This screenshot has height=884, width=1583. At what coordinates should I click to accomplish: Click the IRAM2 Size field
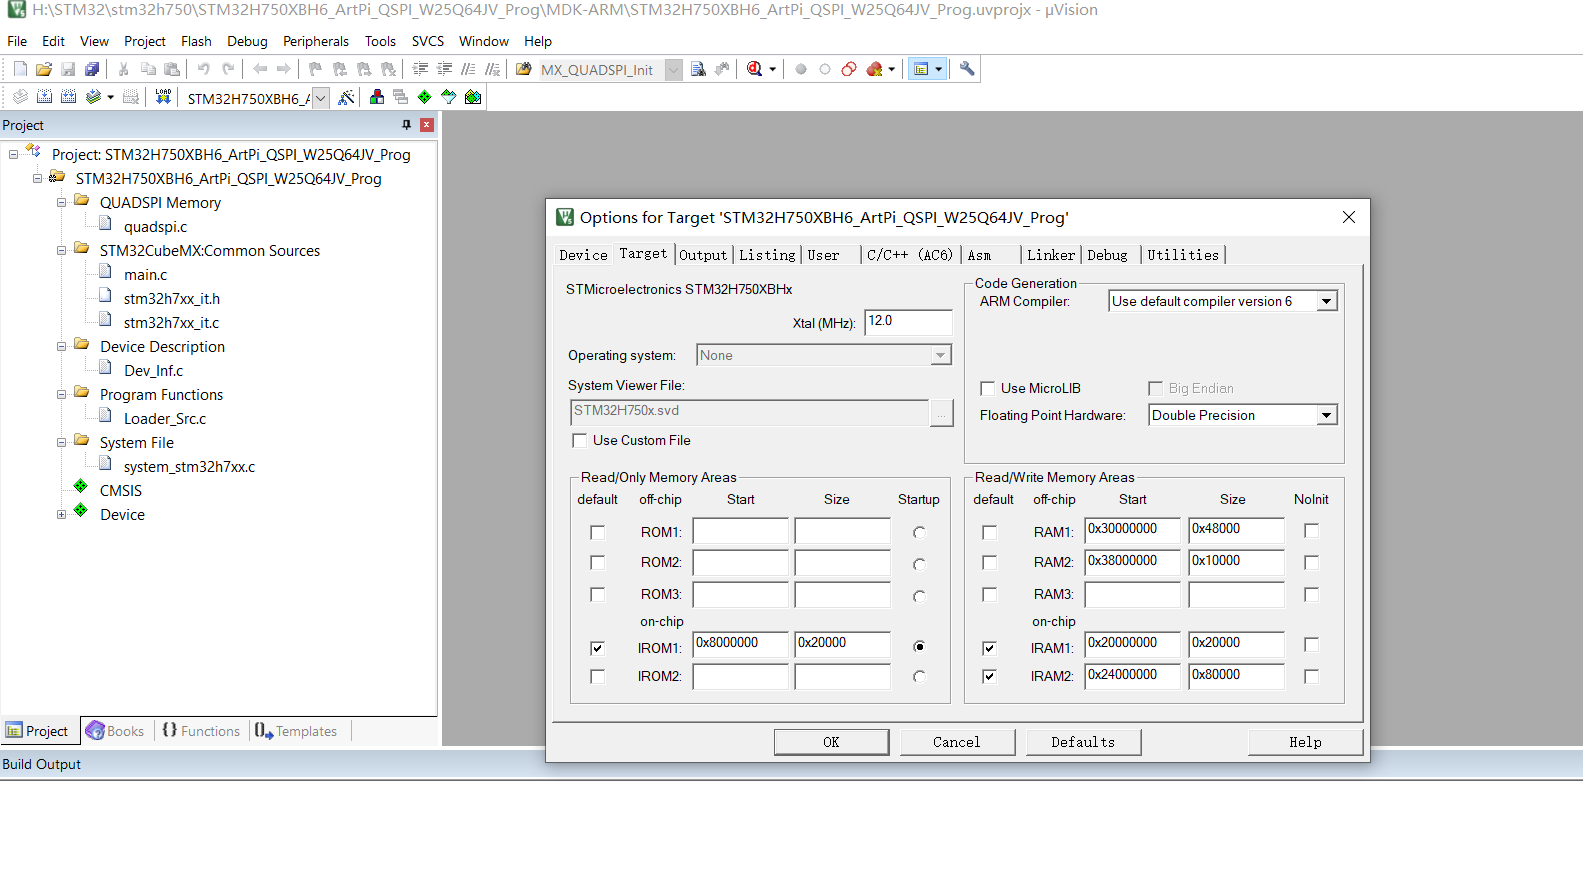click(x=1236, y=676)
